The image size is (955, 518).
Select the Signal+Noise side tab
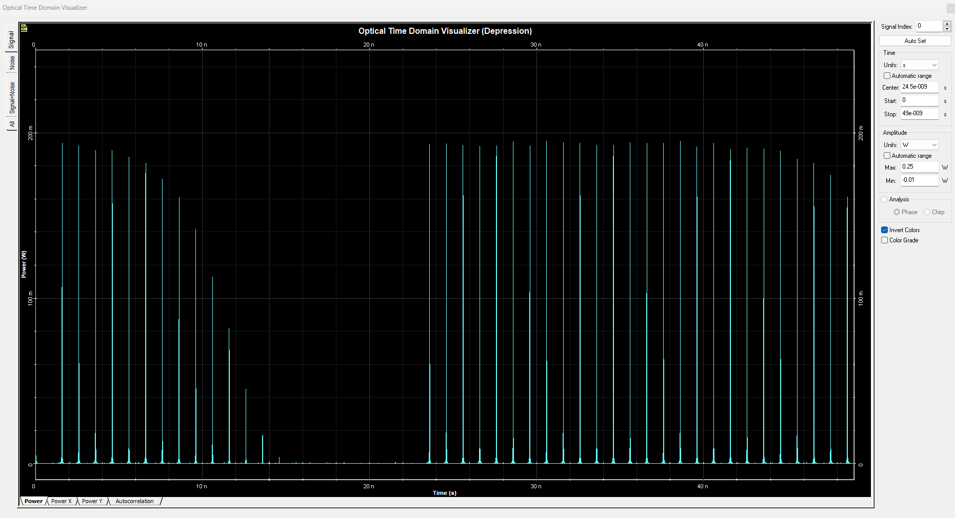tap(12, 96)
